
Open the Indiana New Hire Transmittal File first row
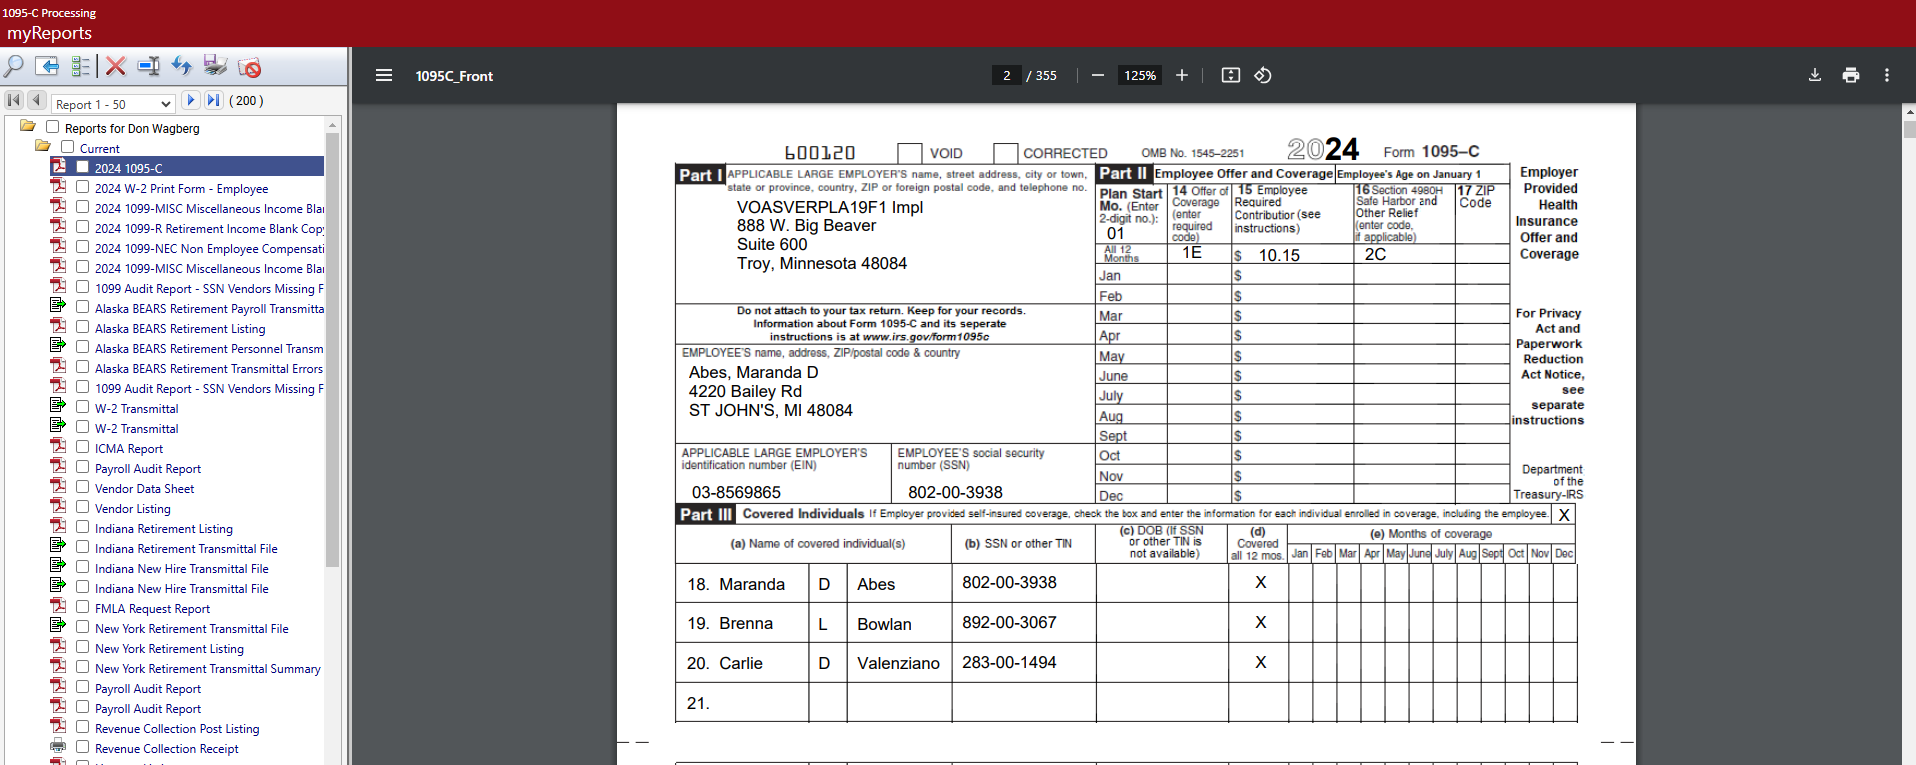181,568
